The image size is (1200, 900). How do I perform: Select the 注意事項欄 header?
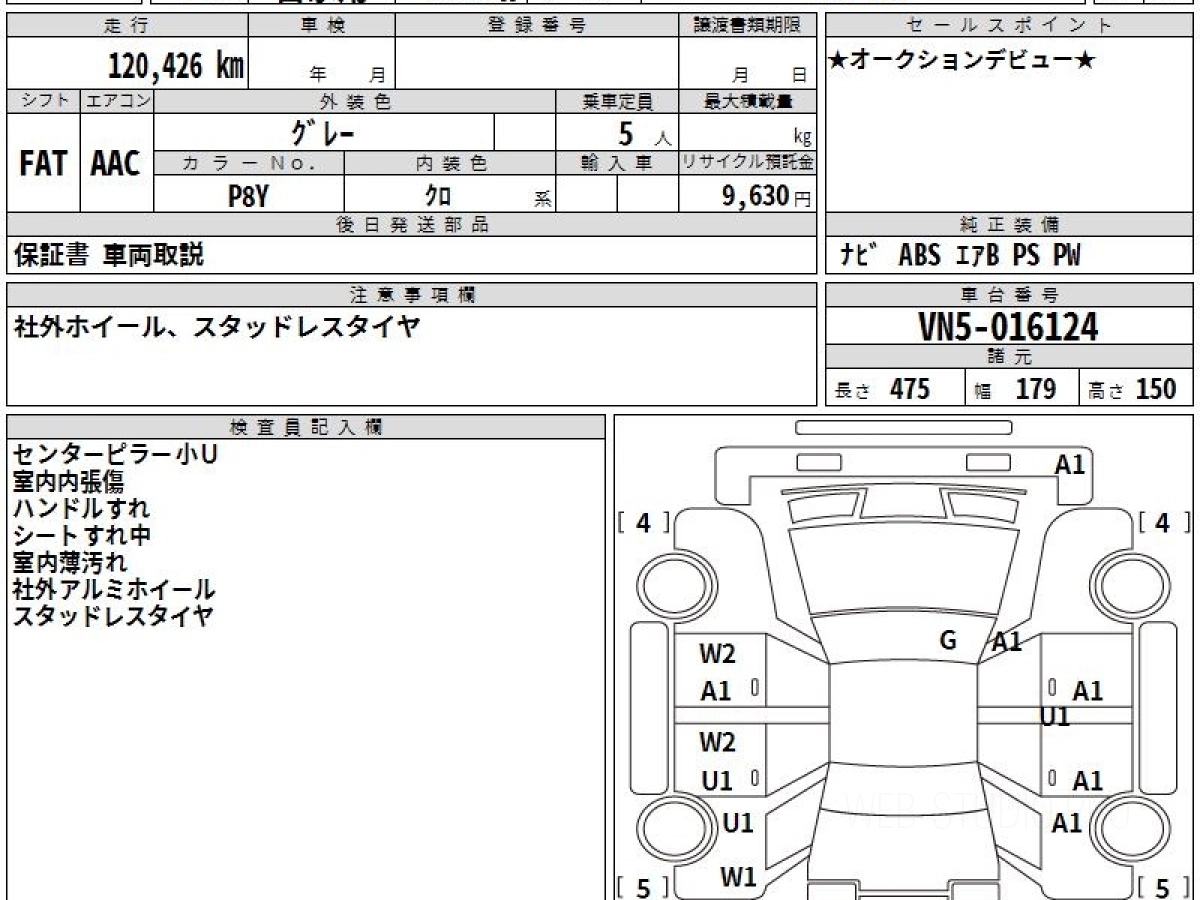pos(411,295)
